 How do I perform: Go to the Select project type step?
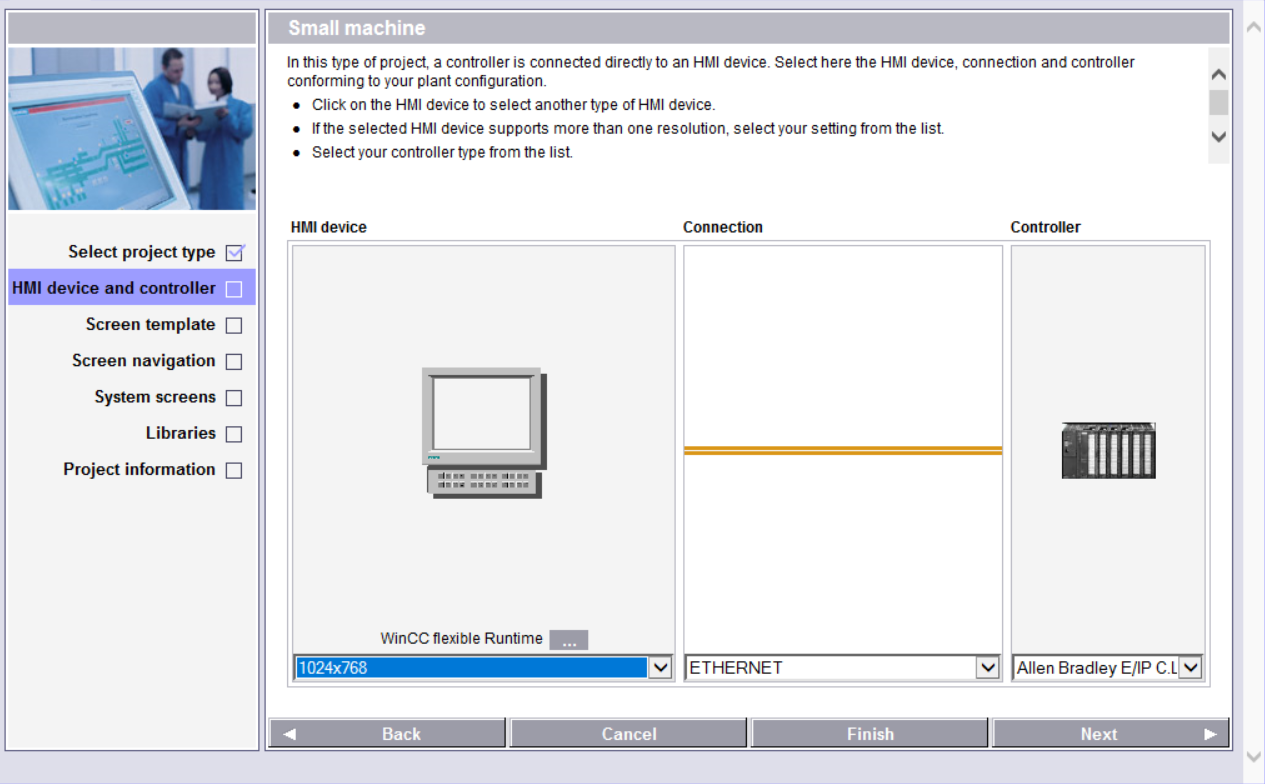click(142, 252)
